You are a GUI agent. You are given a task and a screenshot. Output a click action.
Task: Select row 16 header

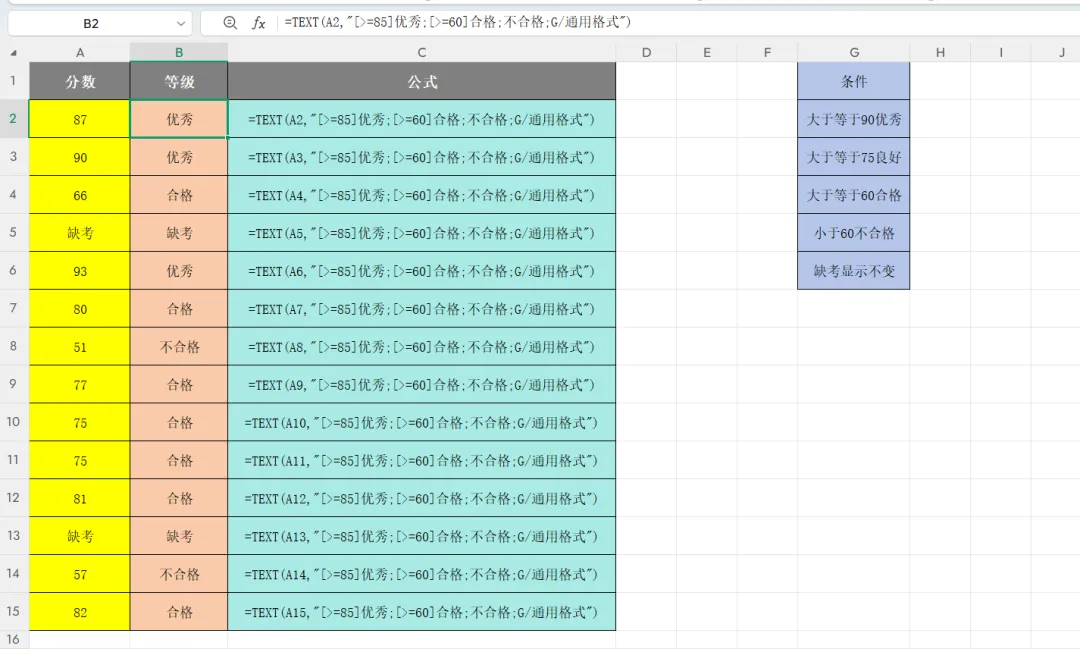pyautogui.click(x=14, y=639)
